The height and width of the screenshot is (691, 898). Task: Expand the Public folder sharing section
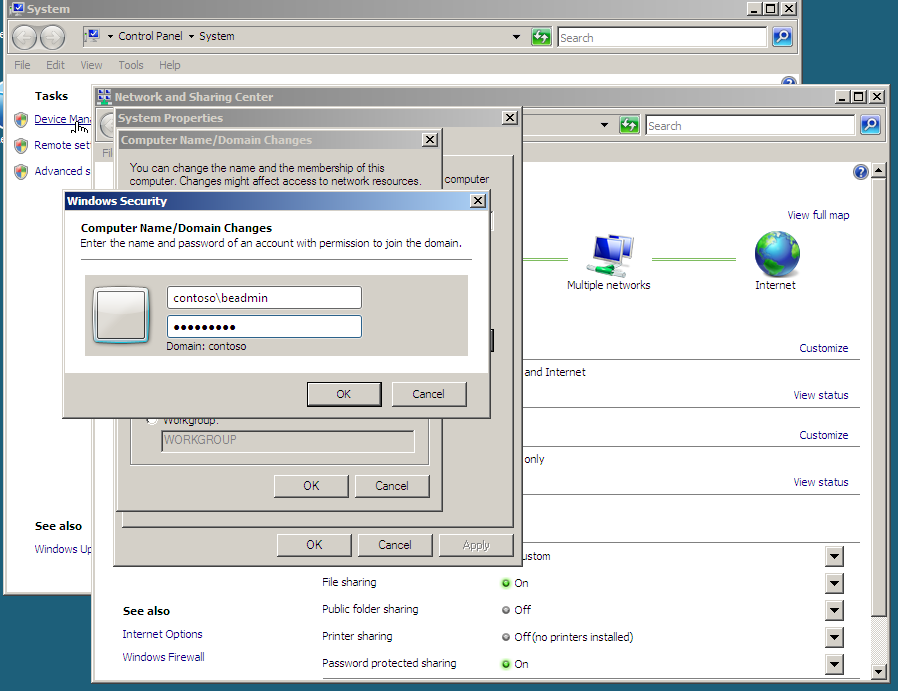click(x=834, y=610)
